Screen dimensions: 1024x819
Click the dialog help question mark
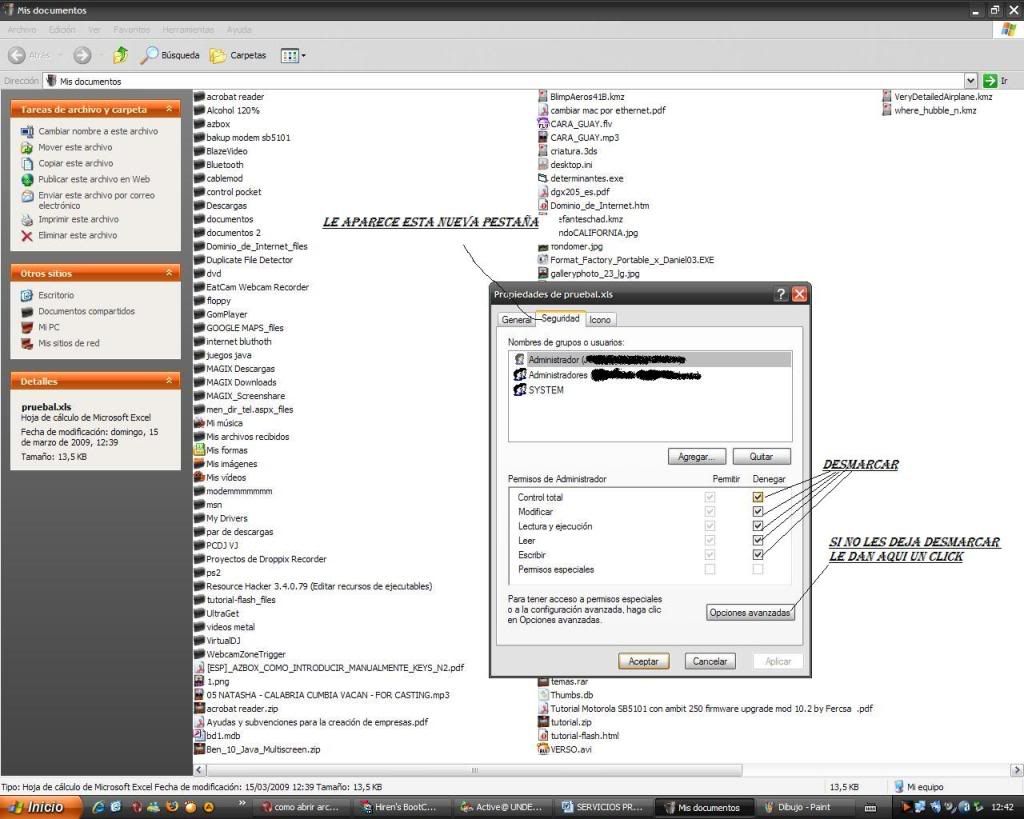(780, 295)
